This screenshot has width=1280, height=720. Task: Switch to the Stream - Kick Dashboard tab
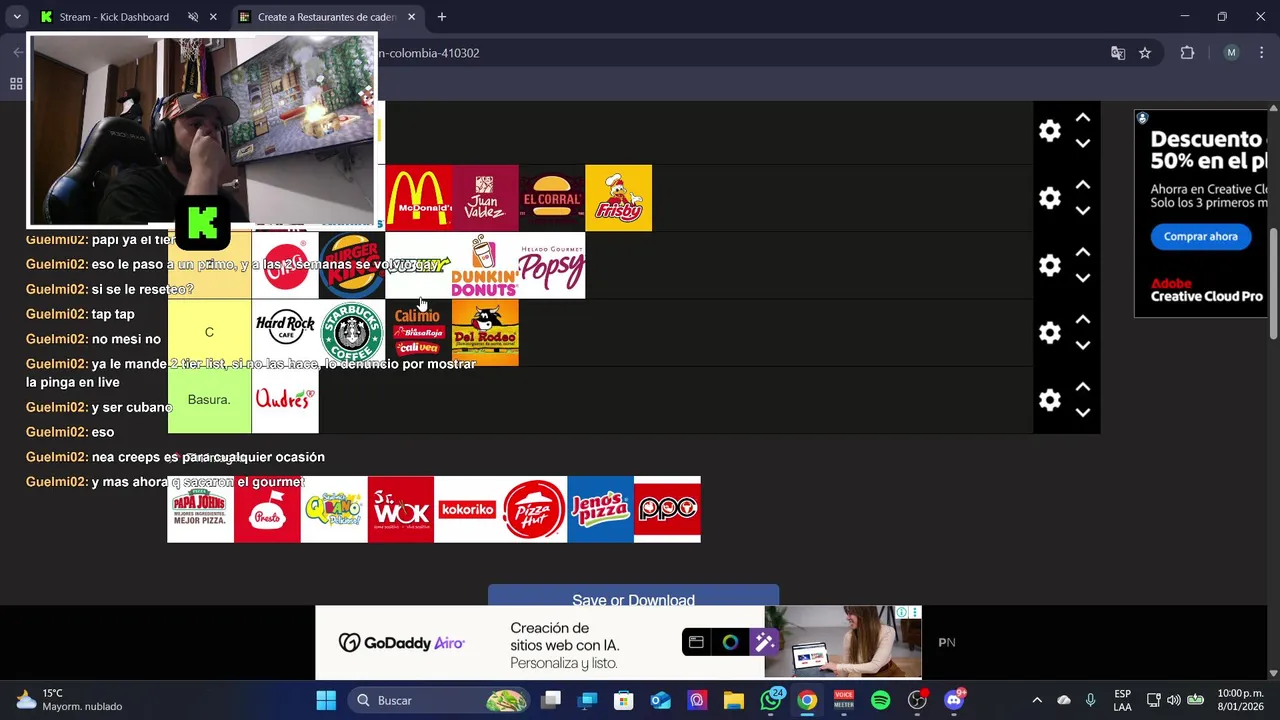pyautogui.click(x=113, y=17)
